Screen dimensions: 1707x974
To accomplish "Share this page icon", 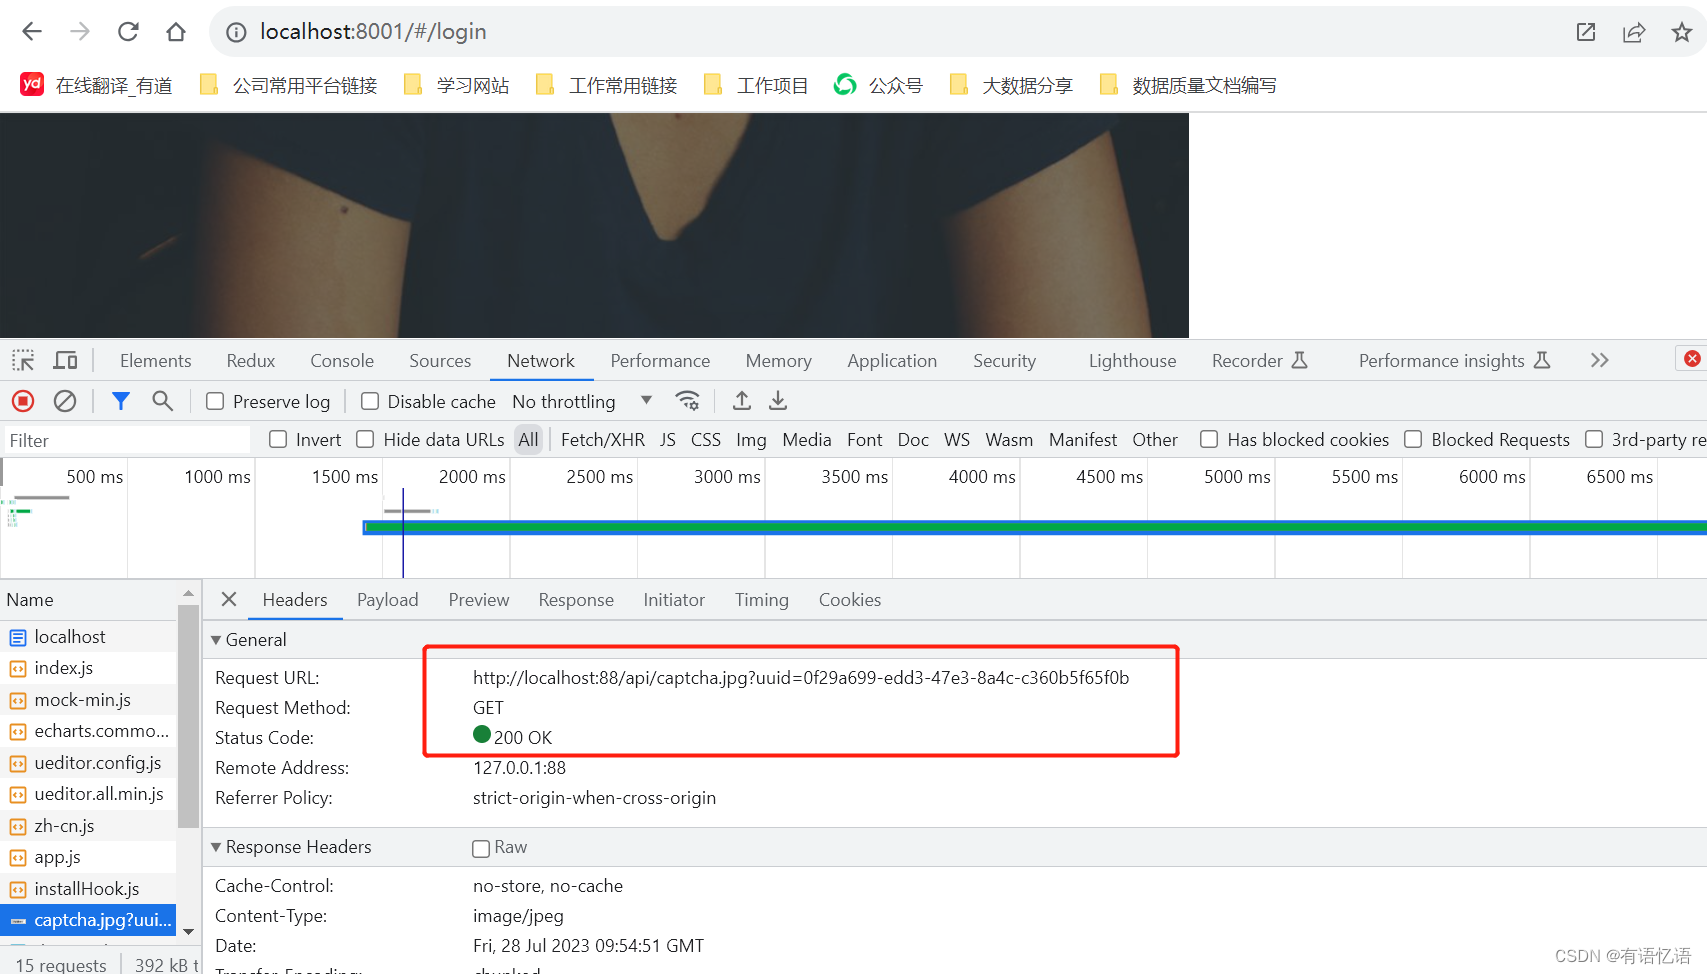I will (x=1634, y=32).
